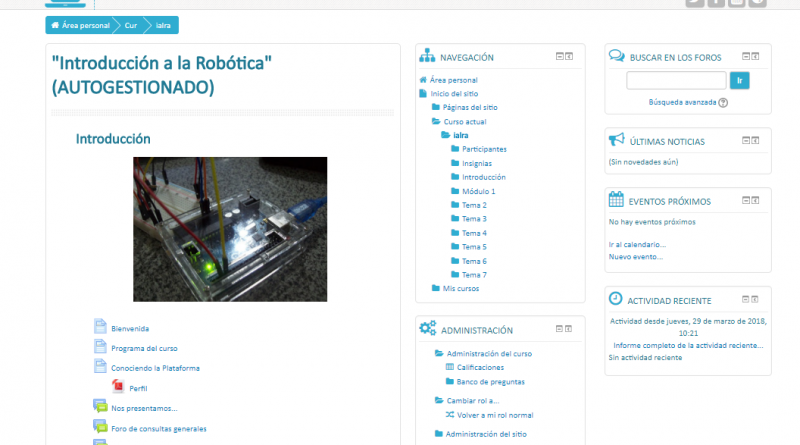
Task: Click the PDF icon next to Perfil
Action: point(118,387)
